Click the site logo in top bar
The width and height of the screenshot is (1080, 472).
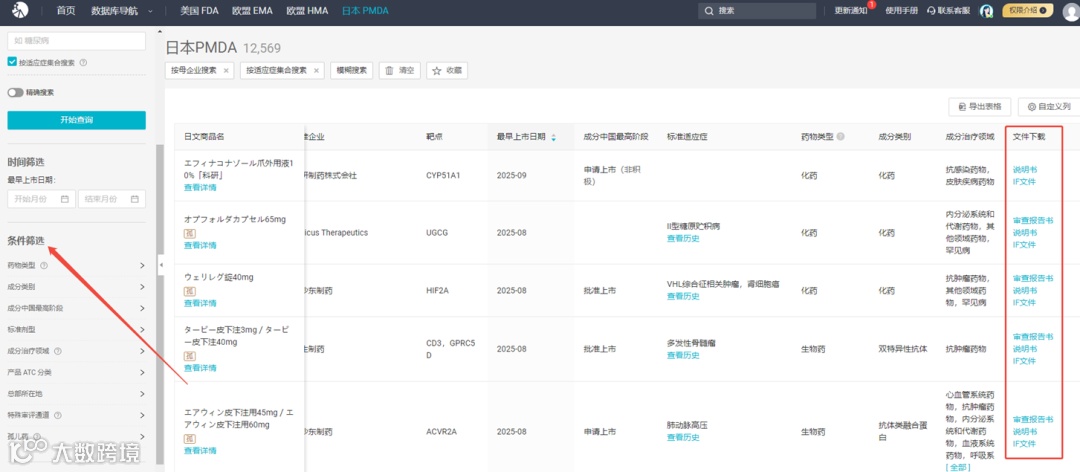click(22, 10)
